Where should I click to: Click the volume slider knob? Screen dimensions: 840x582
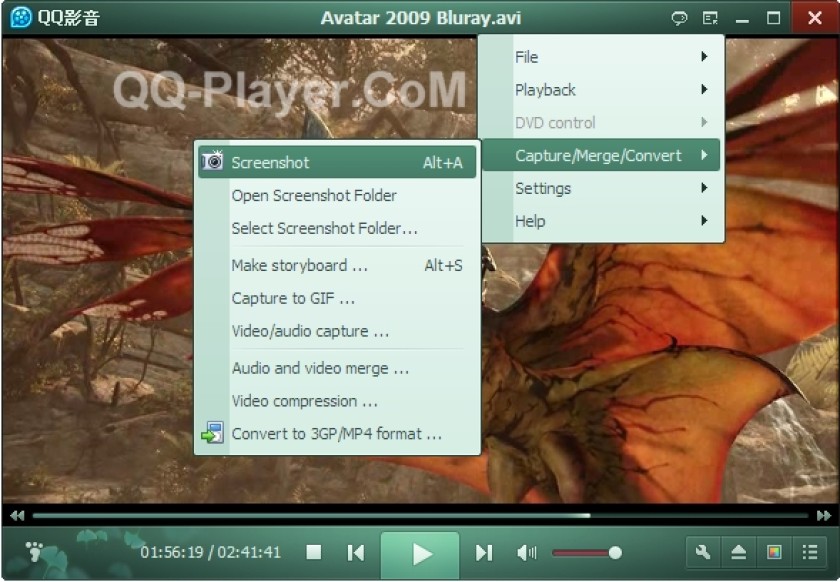pyautogui.click(x=615, y=553)
